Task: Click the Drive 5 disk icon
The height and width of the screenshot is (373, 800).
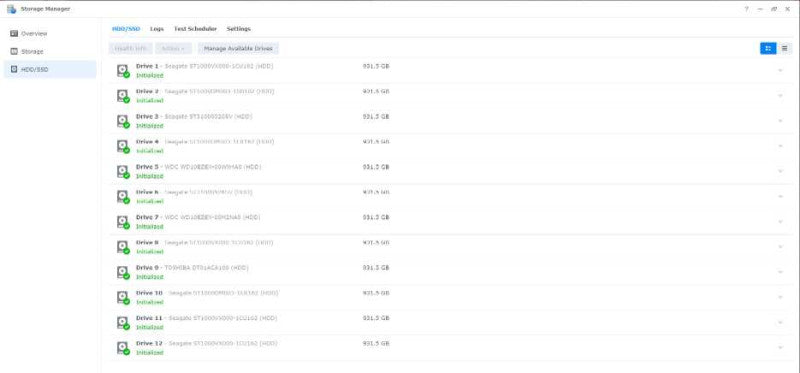Action: point(122,171)
